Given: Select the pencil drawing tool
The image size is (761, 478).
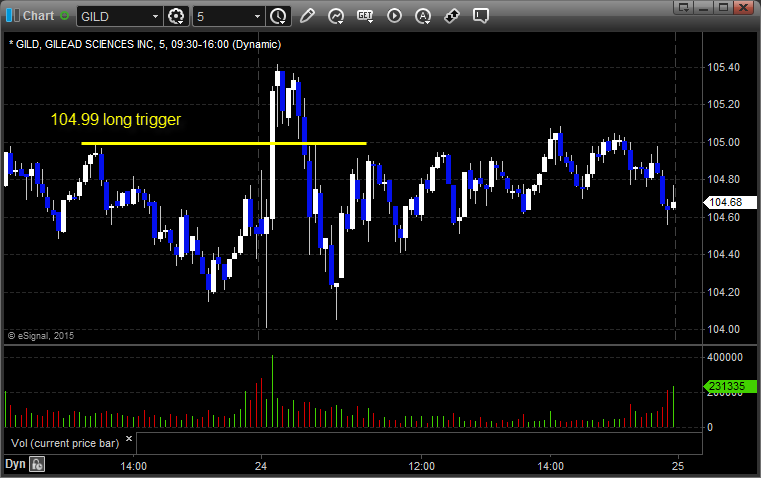Looking at the screenshot, I should click(x=307, y=16).
